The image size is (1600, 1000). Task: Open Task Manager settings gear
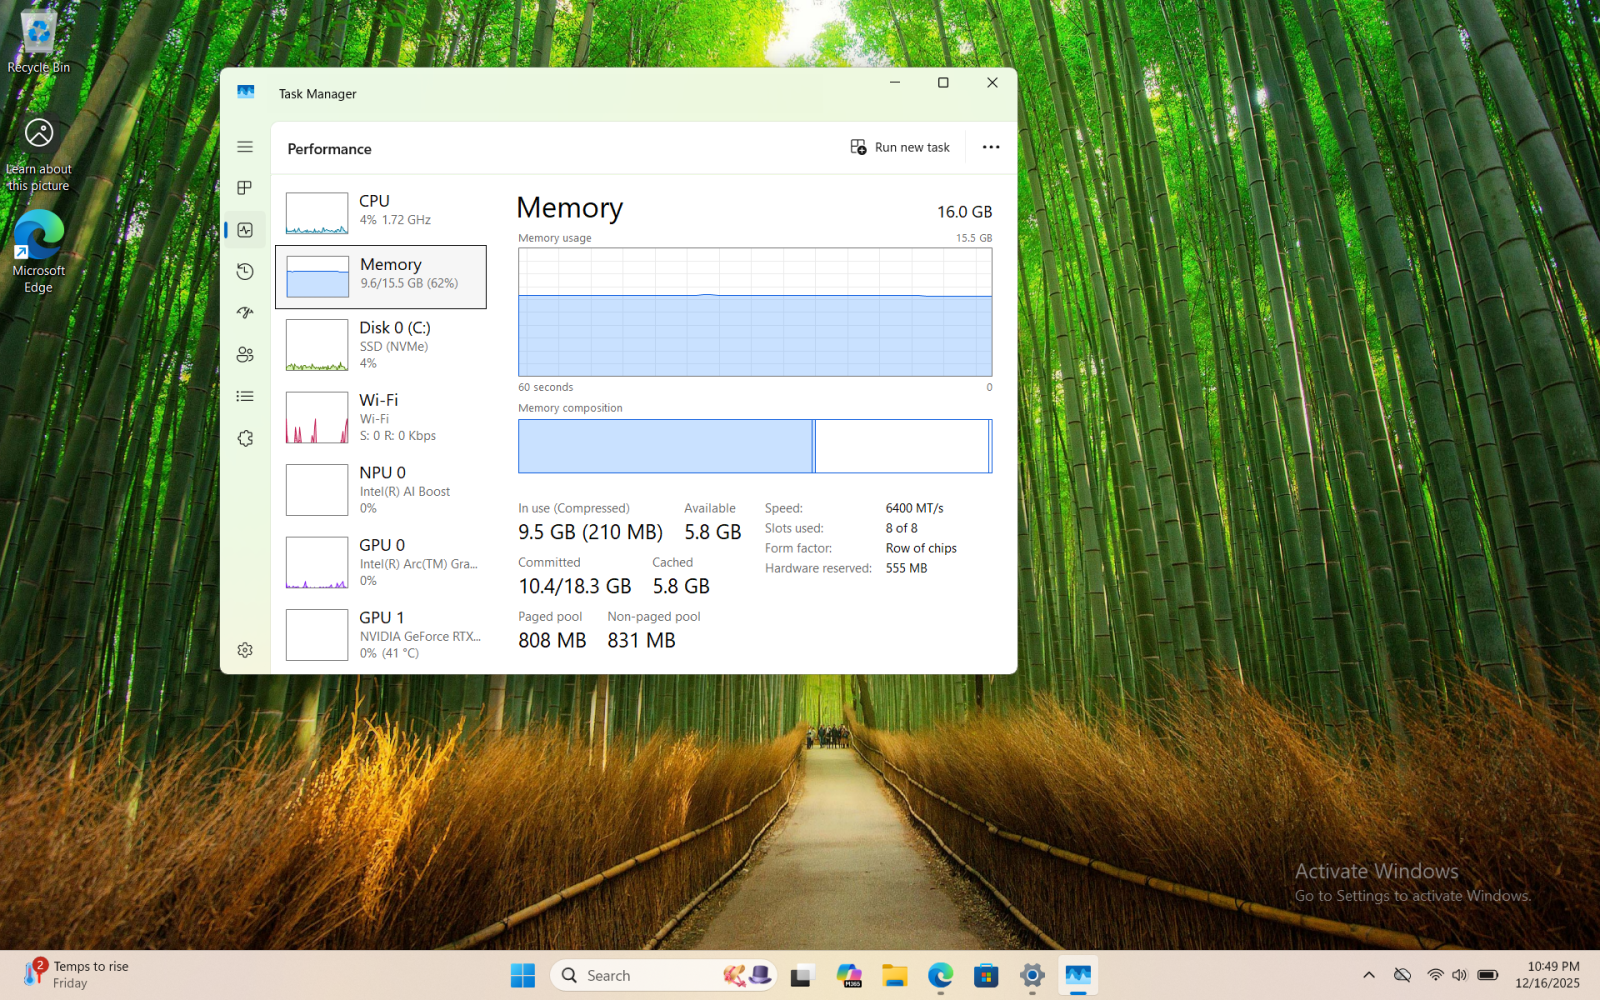(245, 650)
